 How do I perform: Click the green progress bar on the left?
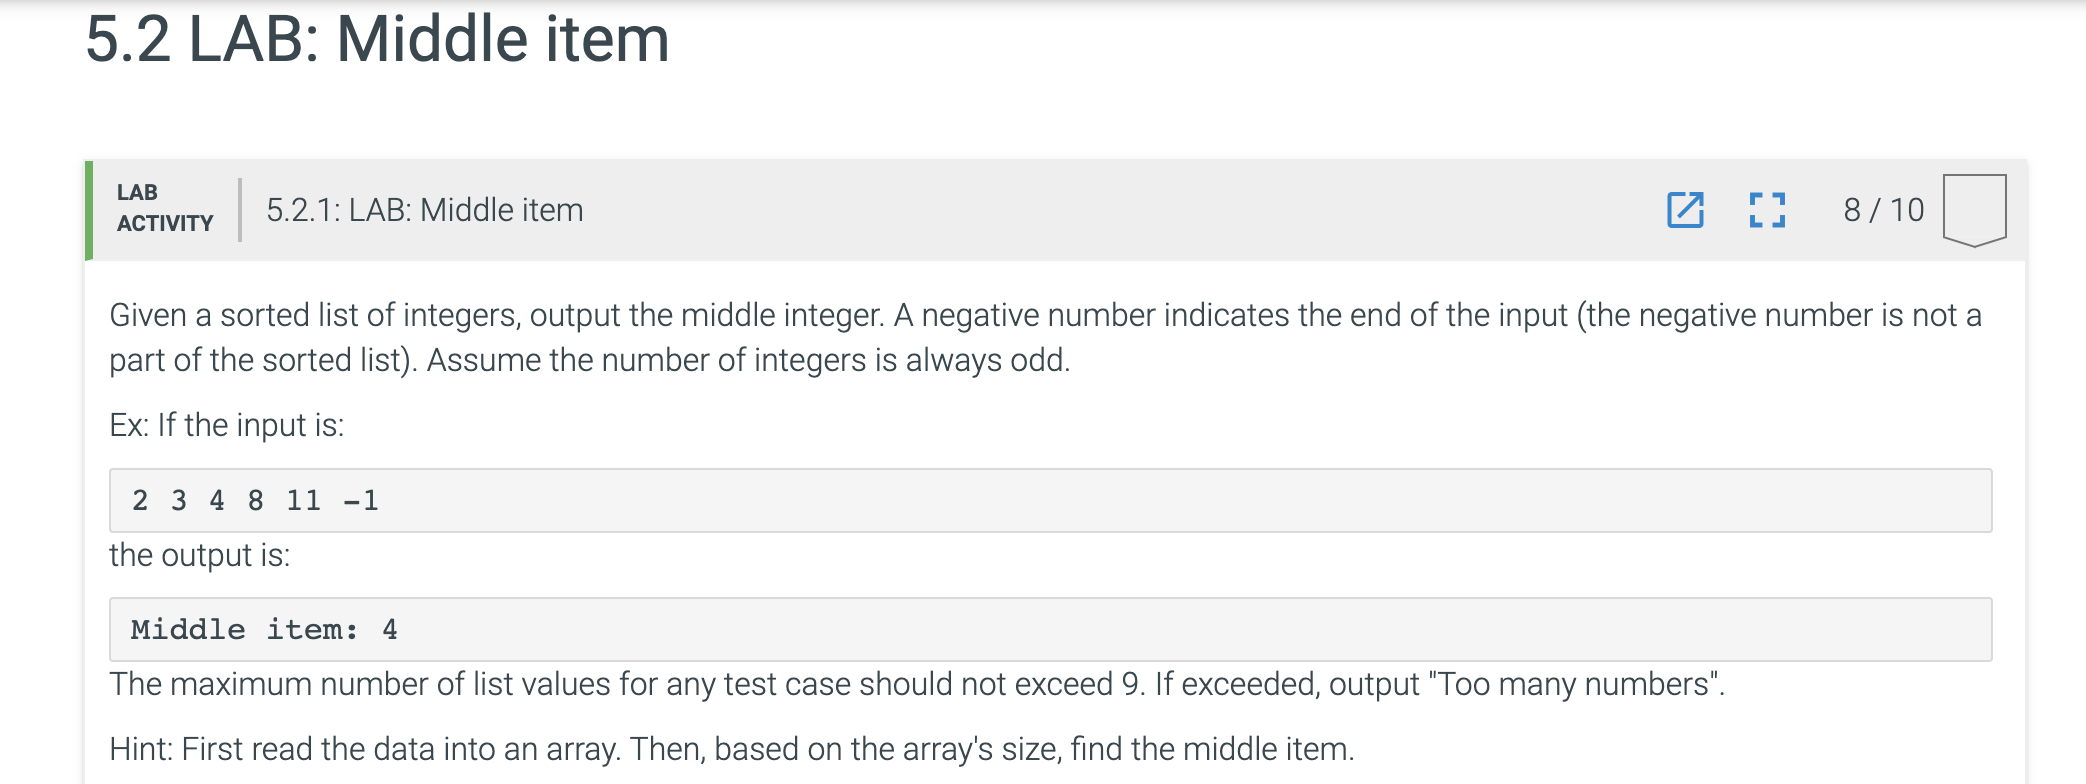(90, 210)
